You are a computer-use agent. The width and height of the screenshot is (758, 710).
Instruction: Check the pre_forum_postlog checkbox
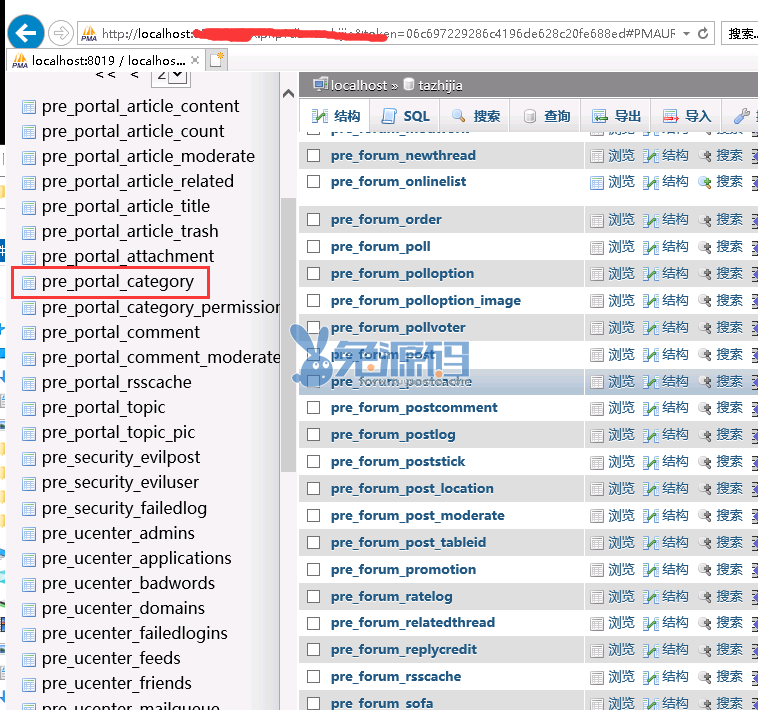click(313, 435)
